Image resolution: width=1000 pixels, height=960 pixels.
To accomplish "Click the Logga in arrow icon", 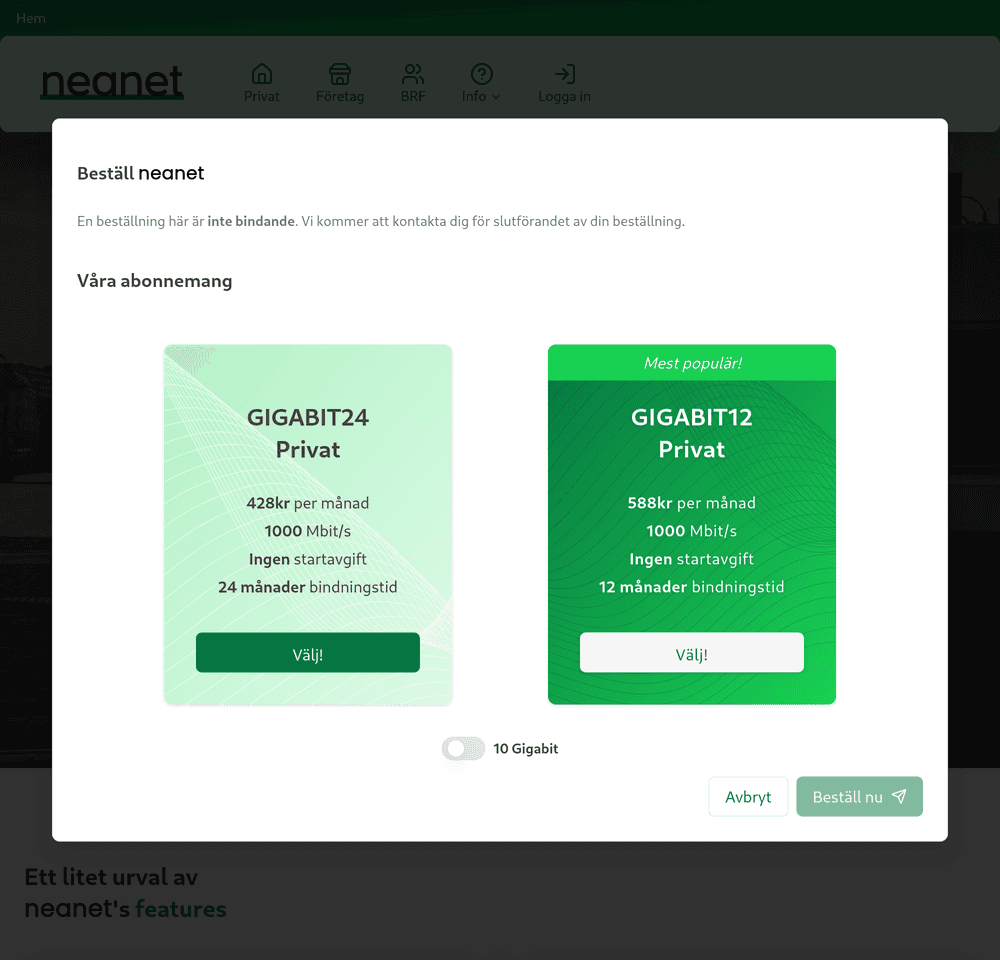I will (x=565, y=74).
